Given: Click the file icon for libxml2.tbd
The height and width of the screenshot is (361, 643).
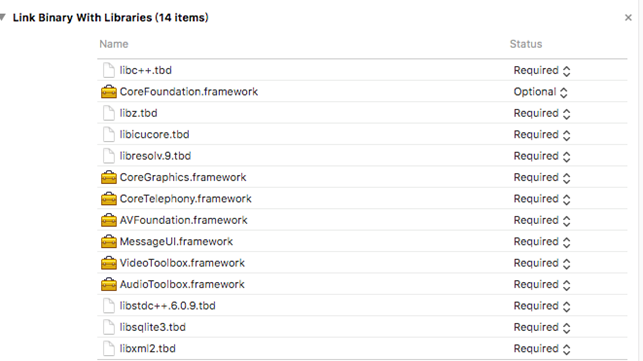Looking at the screenshot, I should point(109,348).
